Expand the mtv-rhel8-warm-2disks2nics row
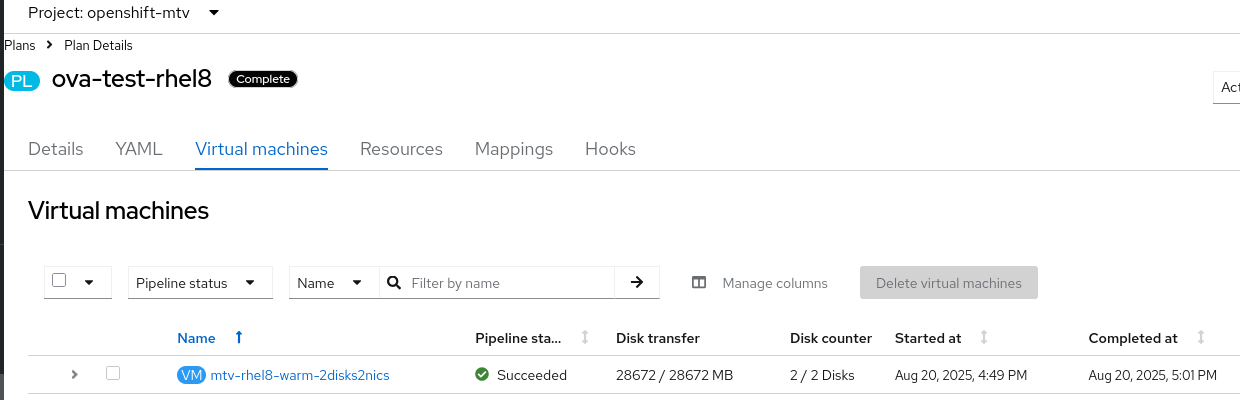 [x=74, y=375]
